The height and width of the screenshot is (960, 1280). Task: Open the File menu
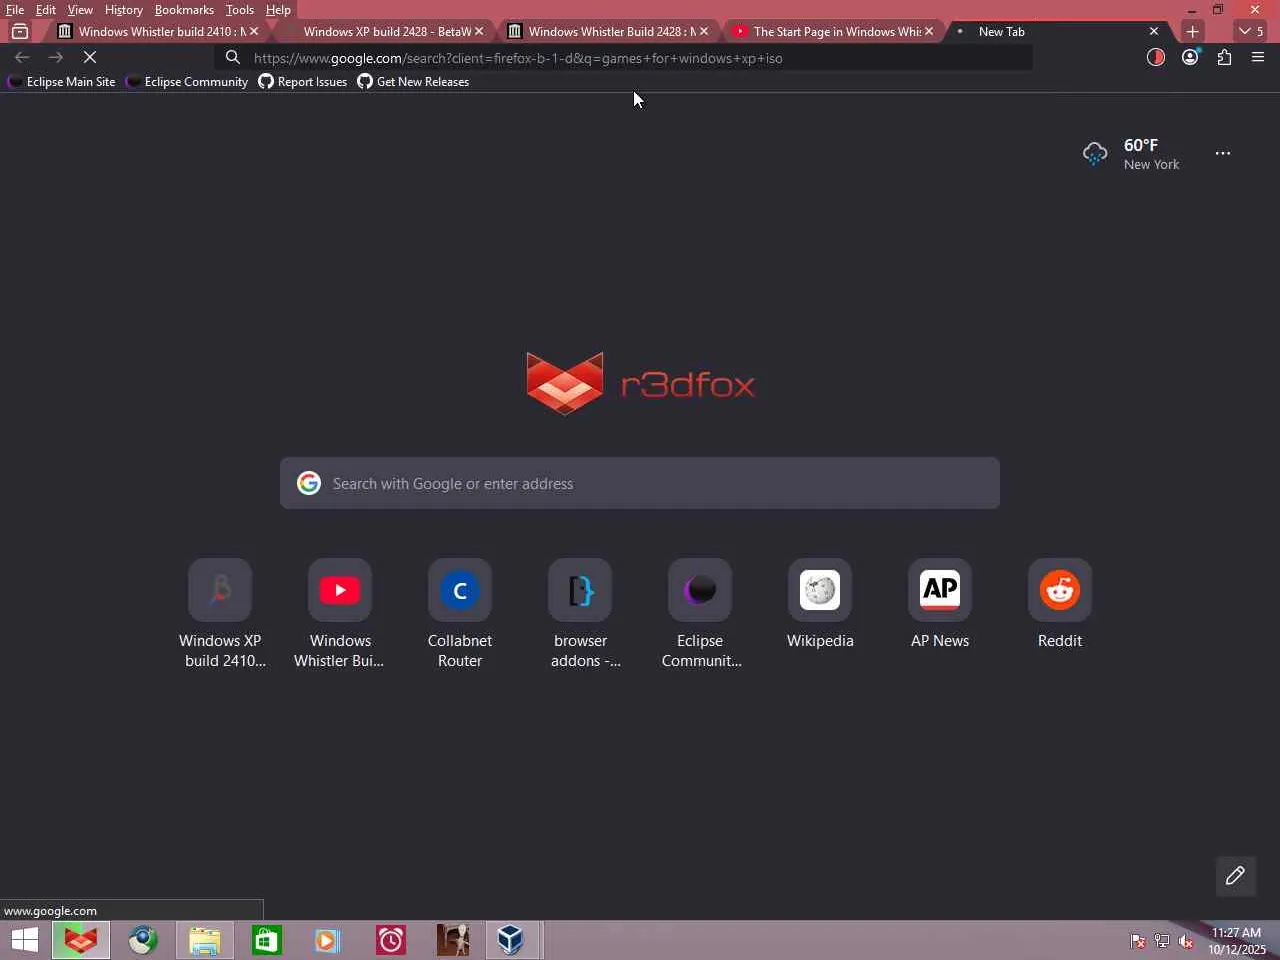pos(15,10)
